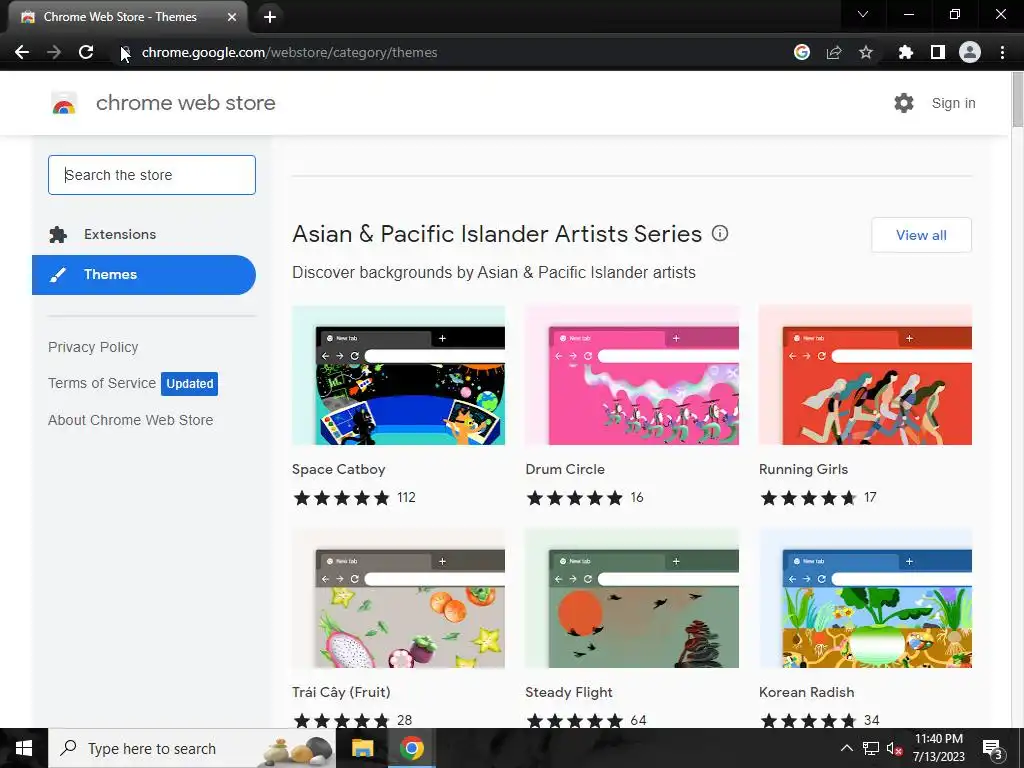Open the notification center icon
This screenshot has width=1024, height=768.
[x=993, y=750]
